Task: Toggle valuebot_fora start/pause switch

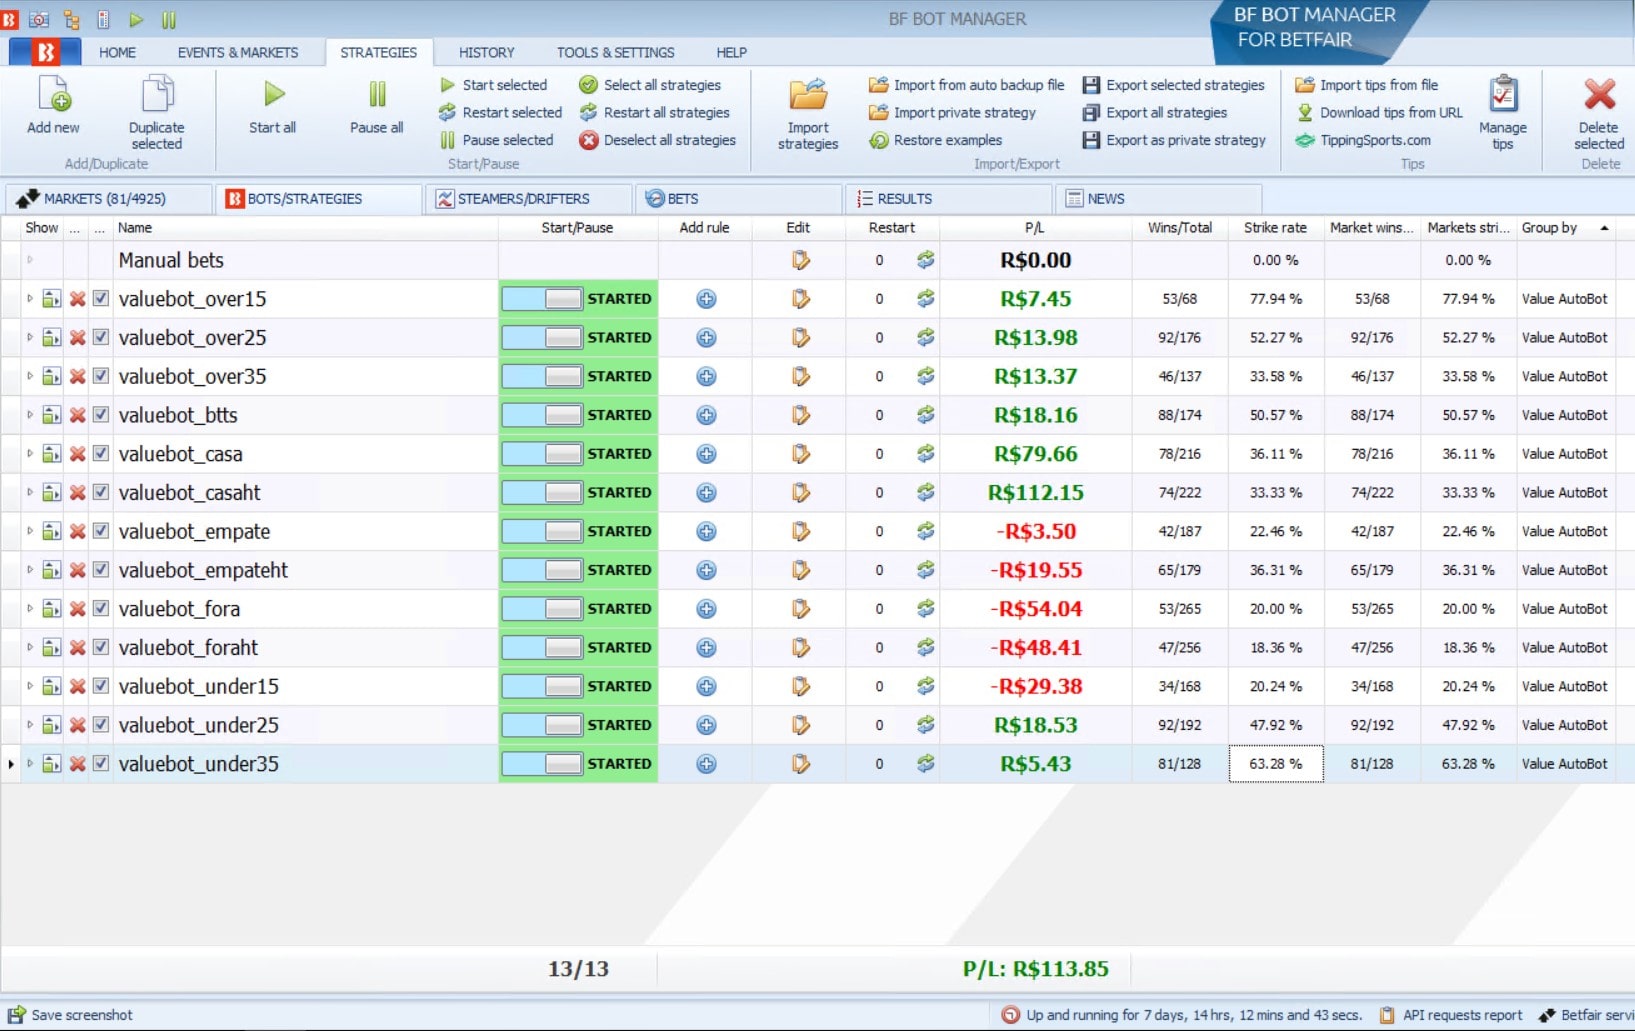Action: click(x=542, y=609)
